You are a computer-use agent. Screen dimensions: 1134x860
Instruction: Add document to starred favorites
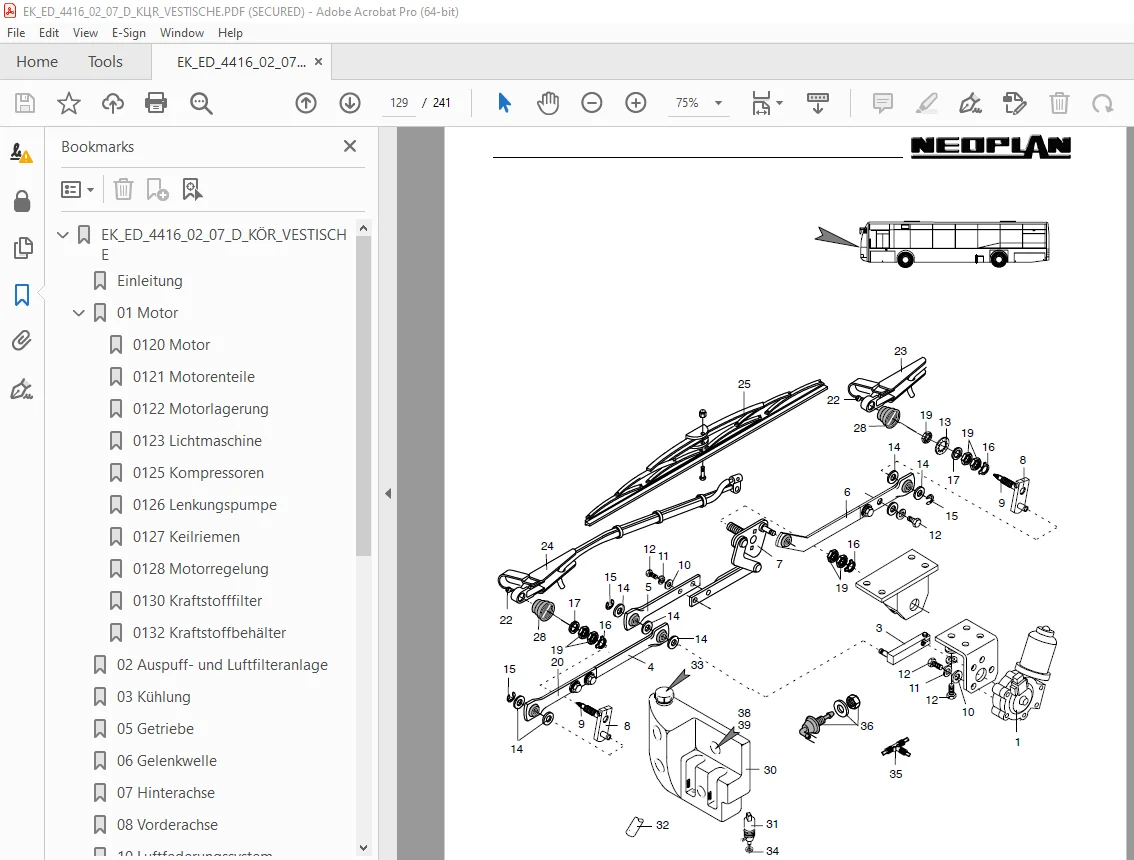pyautogui.click(x=69, y=103)
